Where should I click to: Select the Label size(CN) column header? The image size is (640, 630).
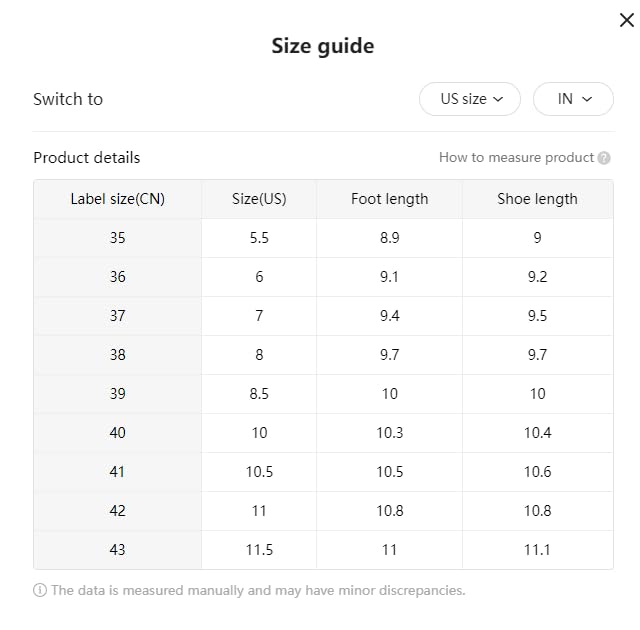pos(118,199)
